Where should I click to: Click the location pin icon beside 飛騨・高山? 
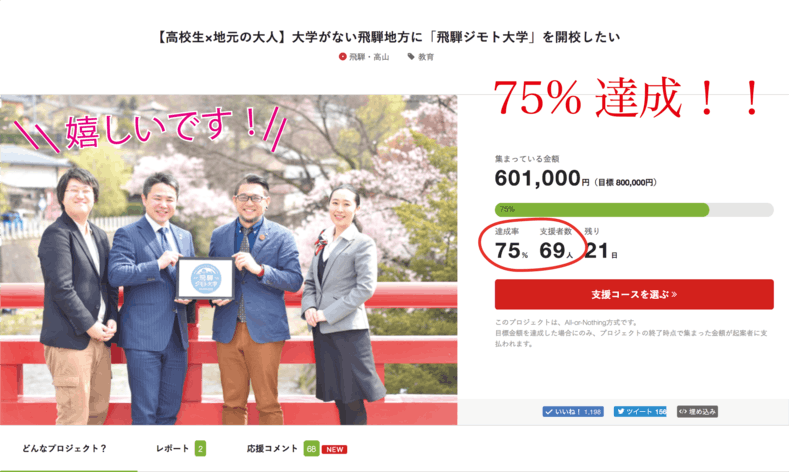pyautogui.click(x=343, y=57)
